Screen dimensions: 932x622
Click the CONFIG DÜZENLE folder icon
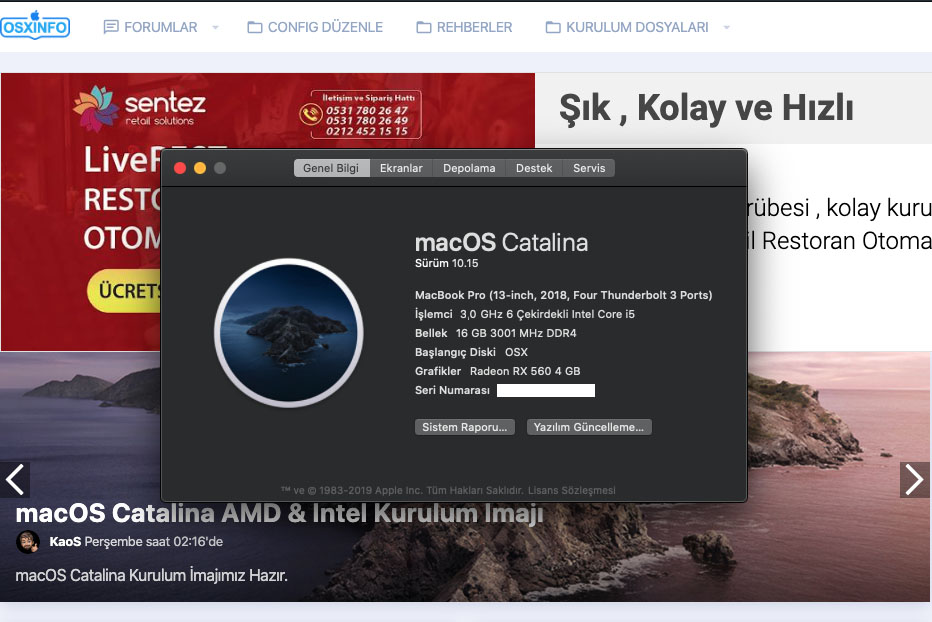tap(255, 27)
